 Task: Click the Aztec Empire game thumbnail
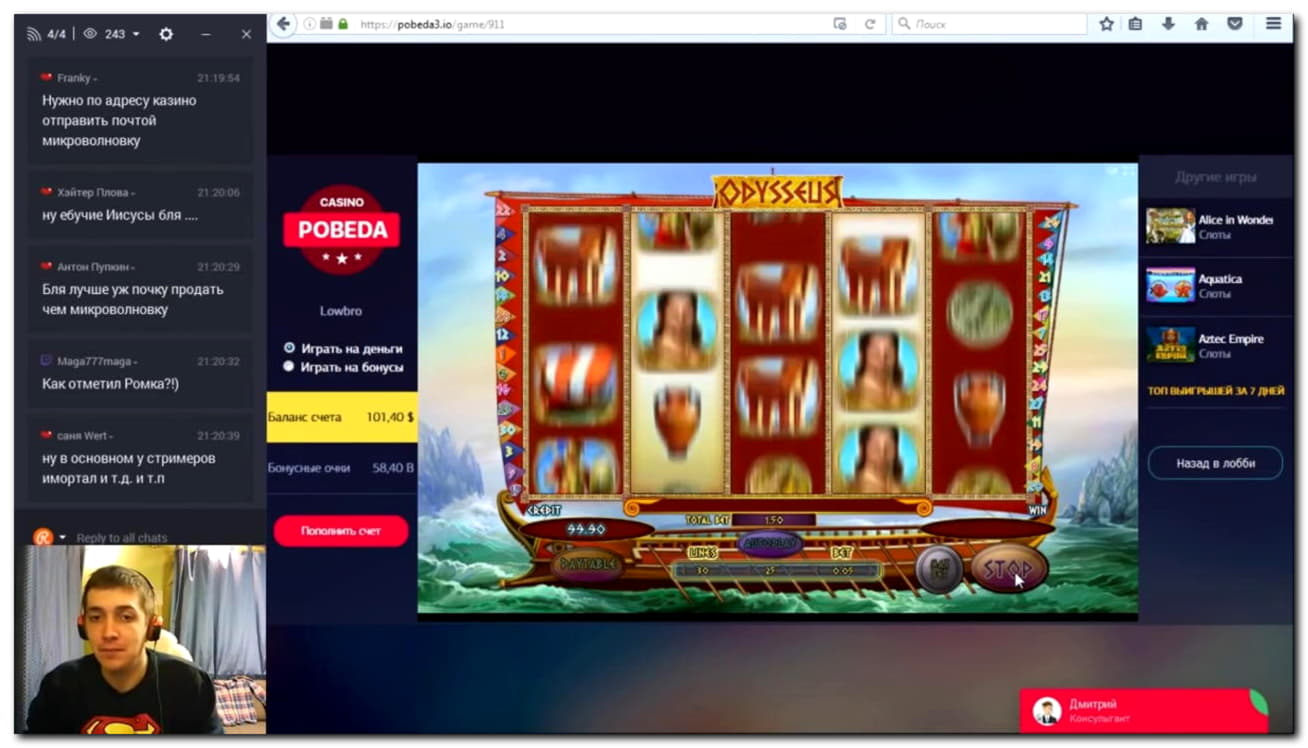click(x=1170, y=345)
